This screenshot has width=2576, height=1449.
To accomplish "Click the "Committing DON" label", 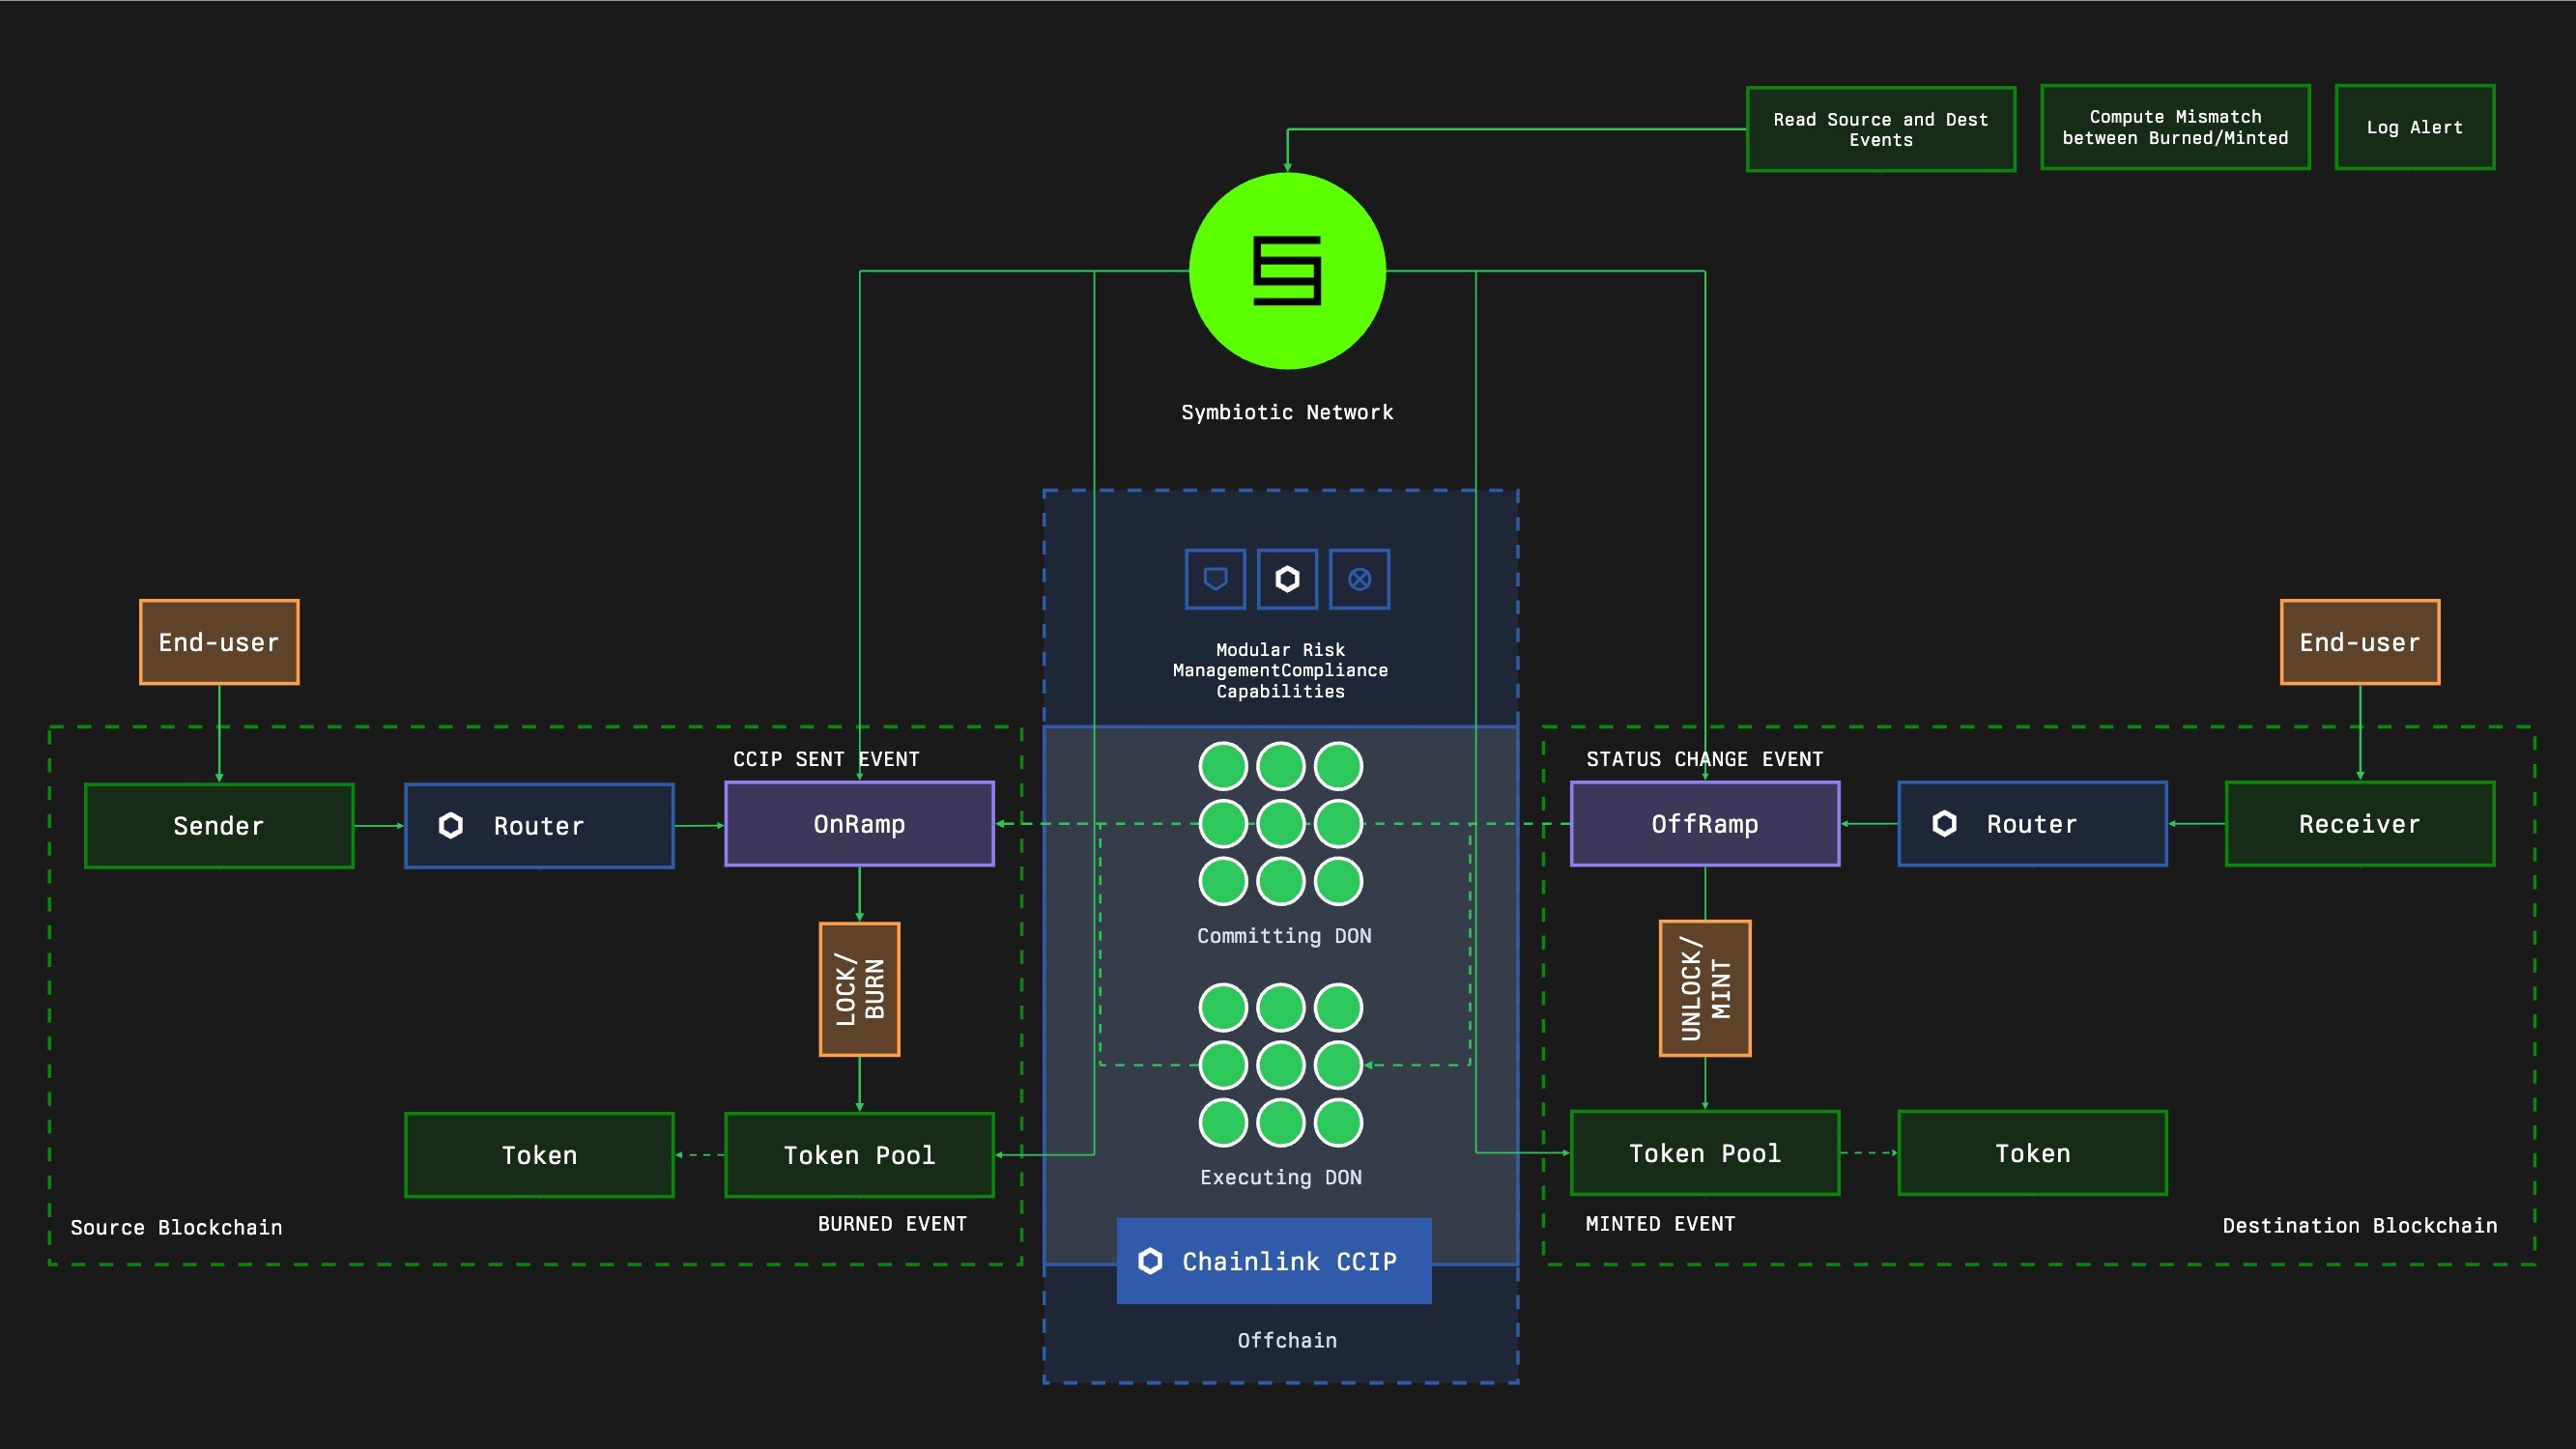I will pyautogui.click(x=1284, y=936).
